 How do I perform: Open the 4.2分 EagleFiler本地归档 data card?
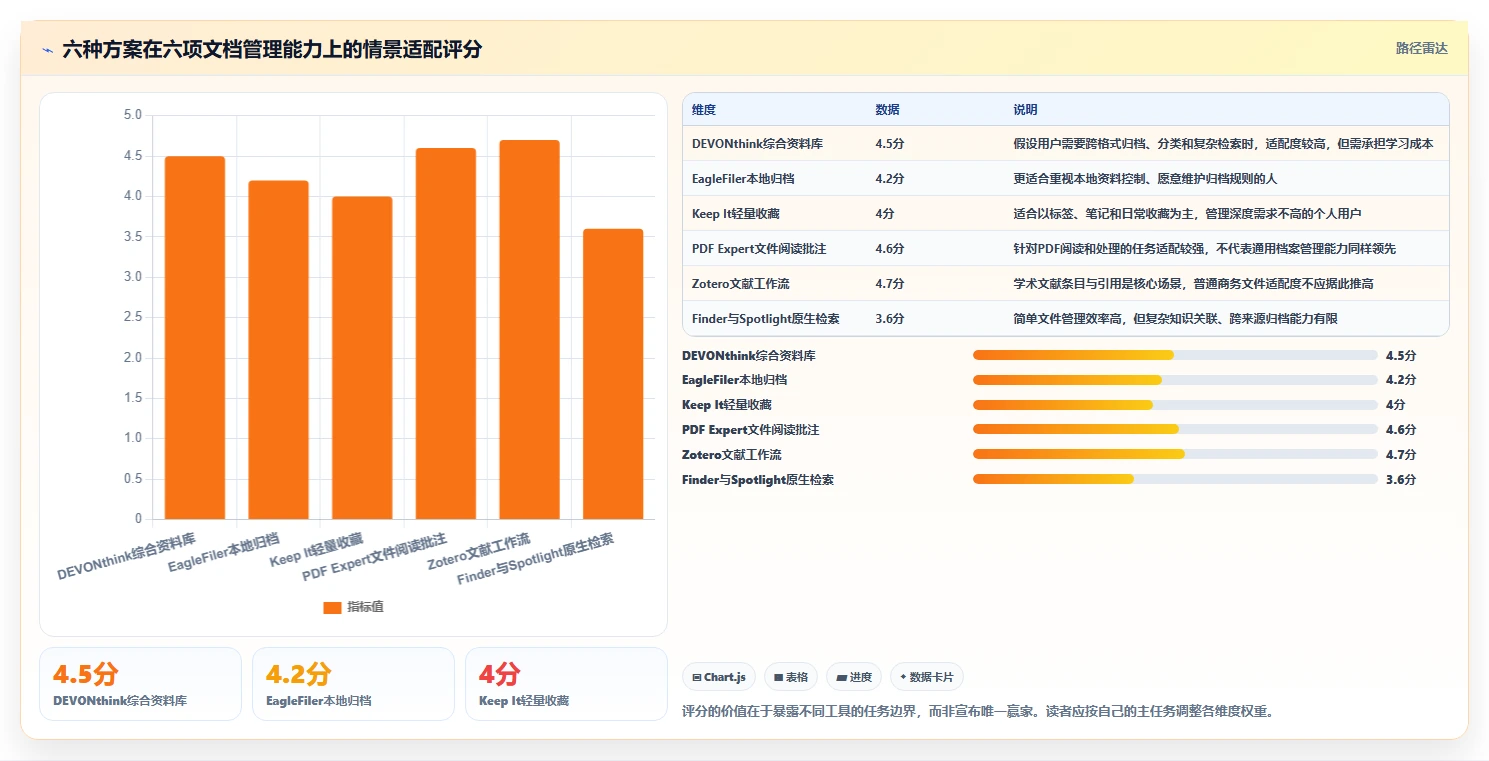(x=353, y=684)
